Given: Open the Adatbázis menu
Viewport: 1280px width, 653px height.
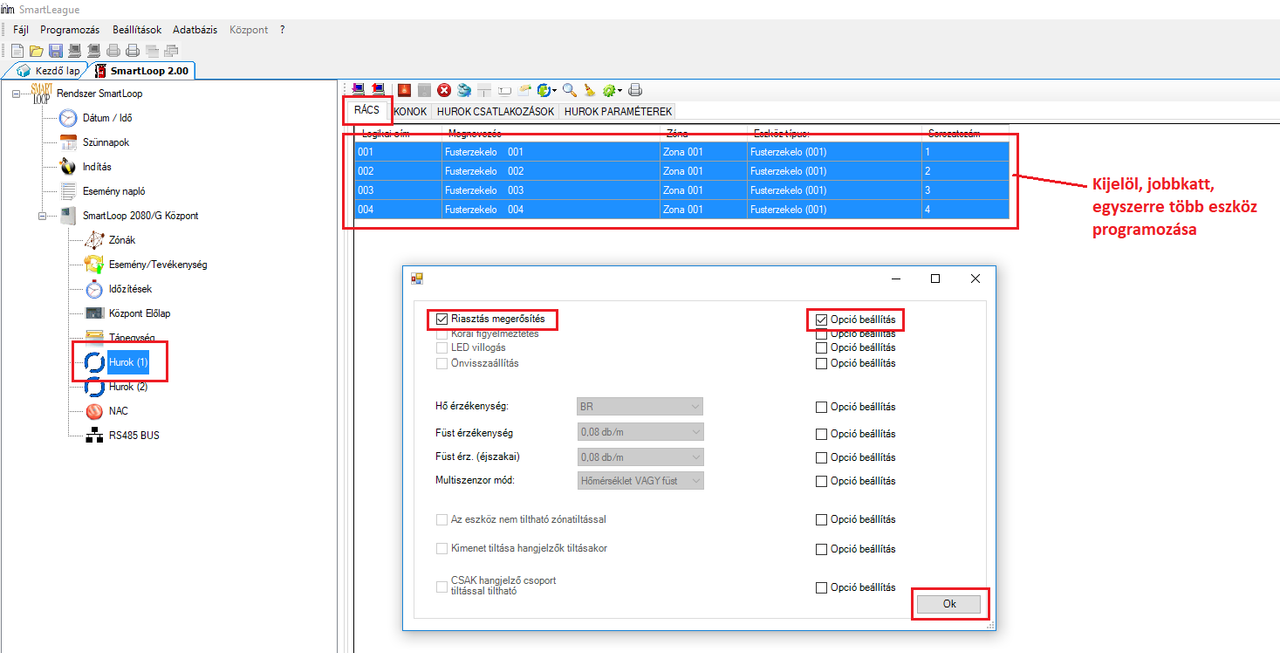Looking at the screenshot, I should tap(195, 30).
